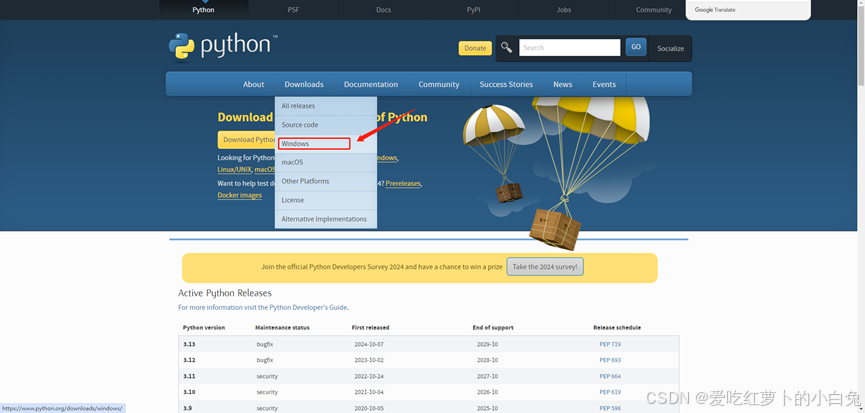865x413 pixels.
Task: Click version 3.10 in releases table
Action: point(189,392)
